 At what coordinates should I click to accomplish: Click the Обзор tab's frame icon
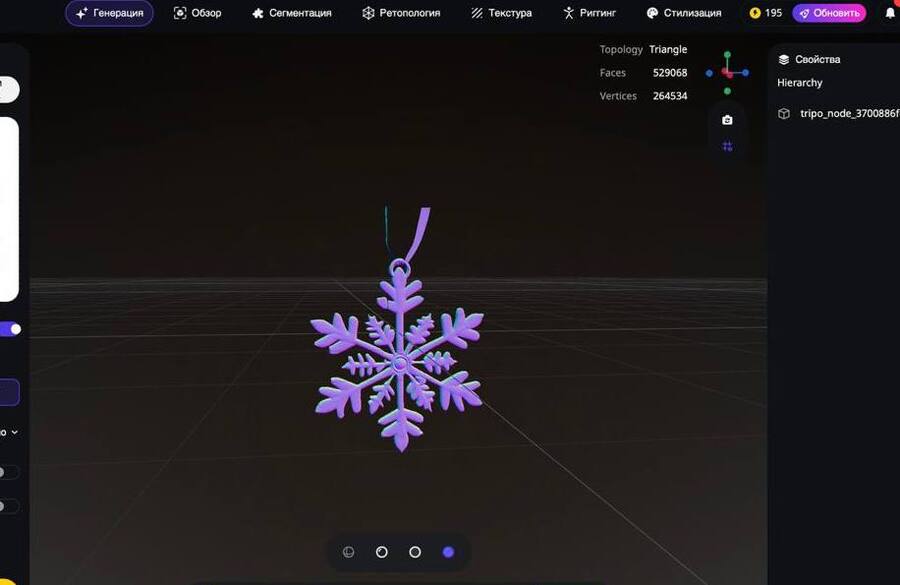[x=180, y=13]
